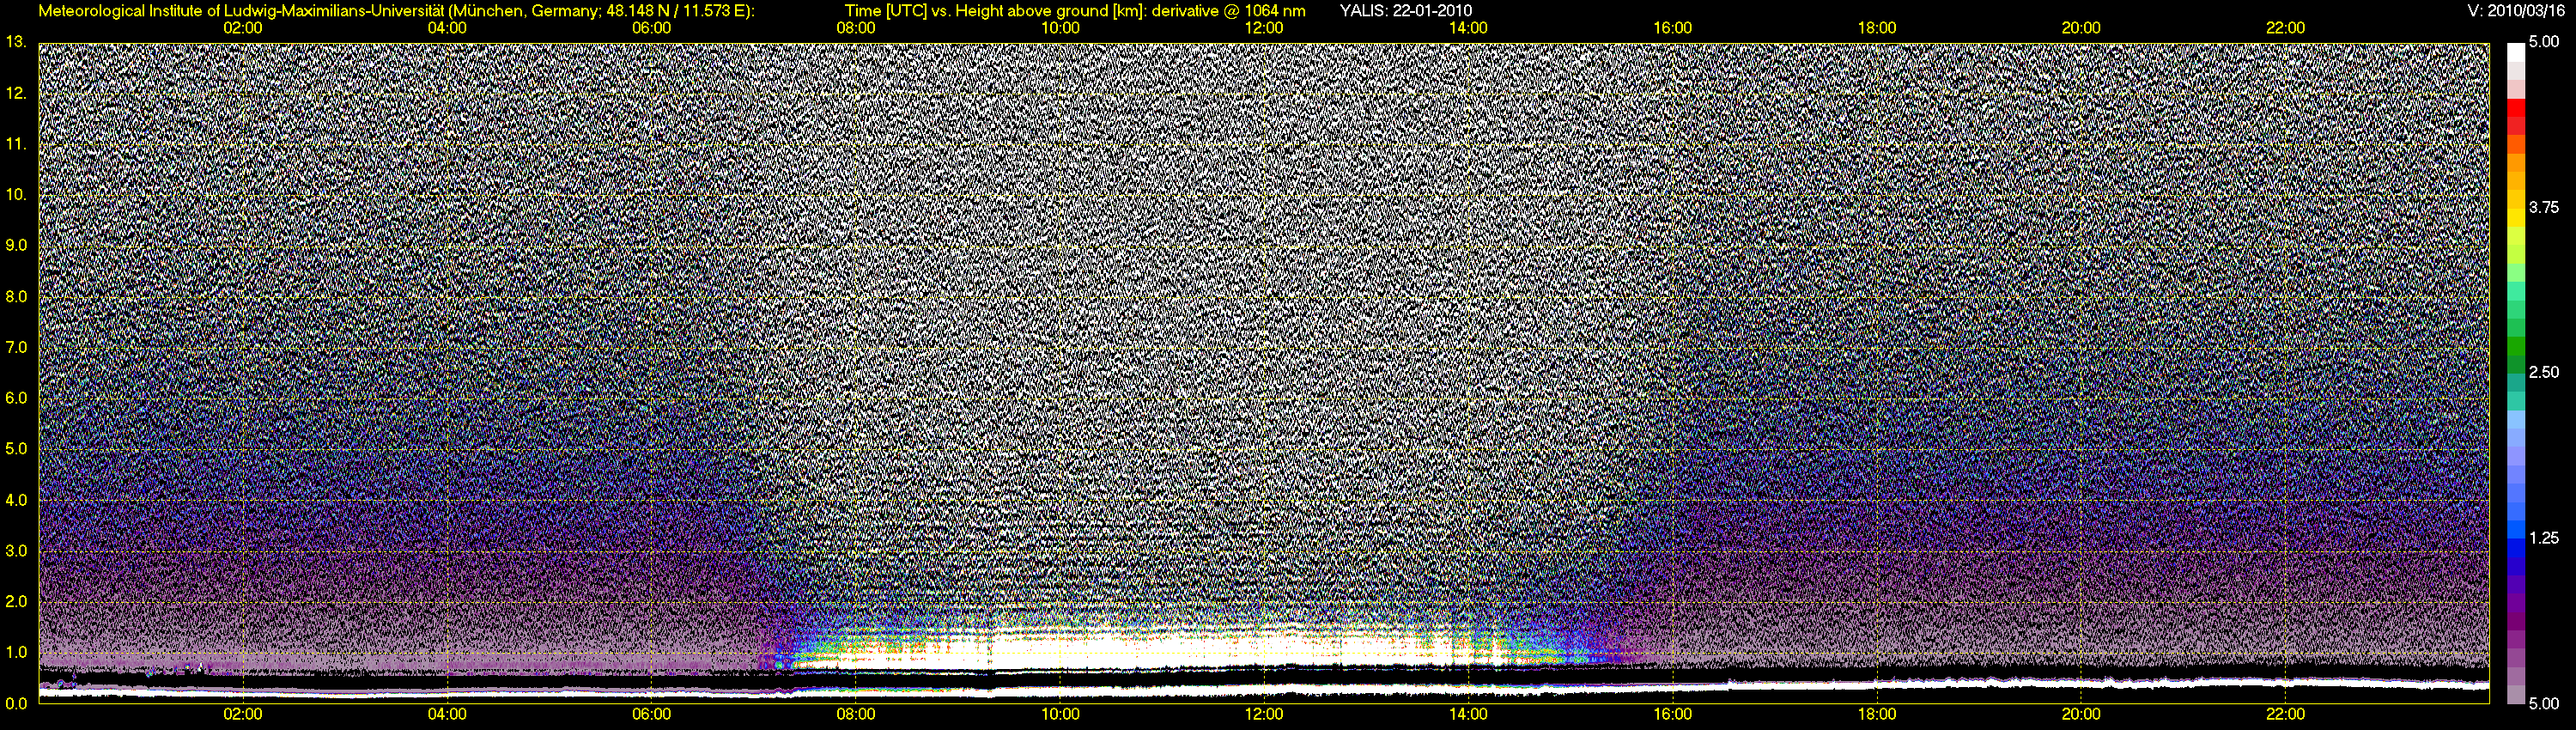Pick the pure blue band of the color scale
Image resolution: width=2576 pixels, height=730 pixels.
tap(2515, 547)
